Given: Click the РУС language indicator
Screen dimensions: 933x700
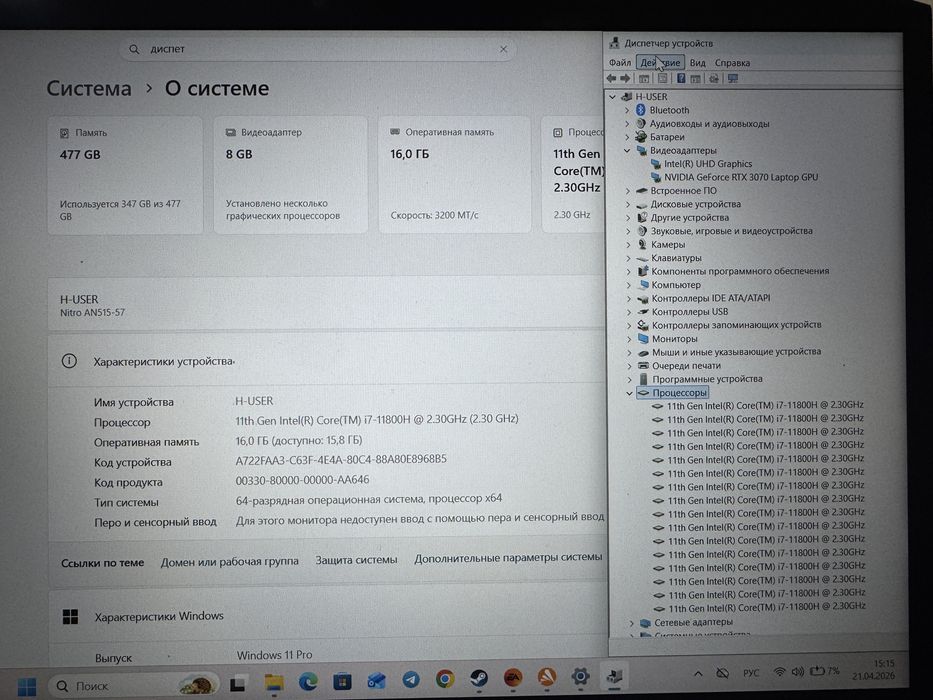Looking at the screenshot, I should 751,673.
